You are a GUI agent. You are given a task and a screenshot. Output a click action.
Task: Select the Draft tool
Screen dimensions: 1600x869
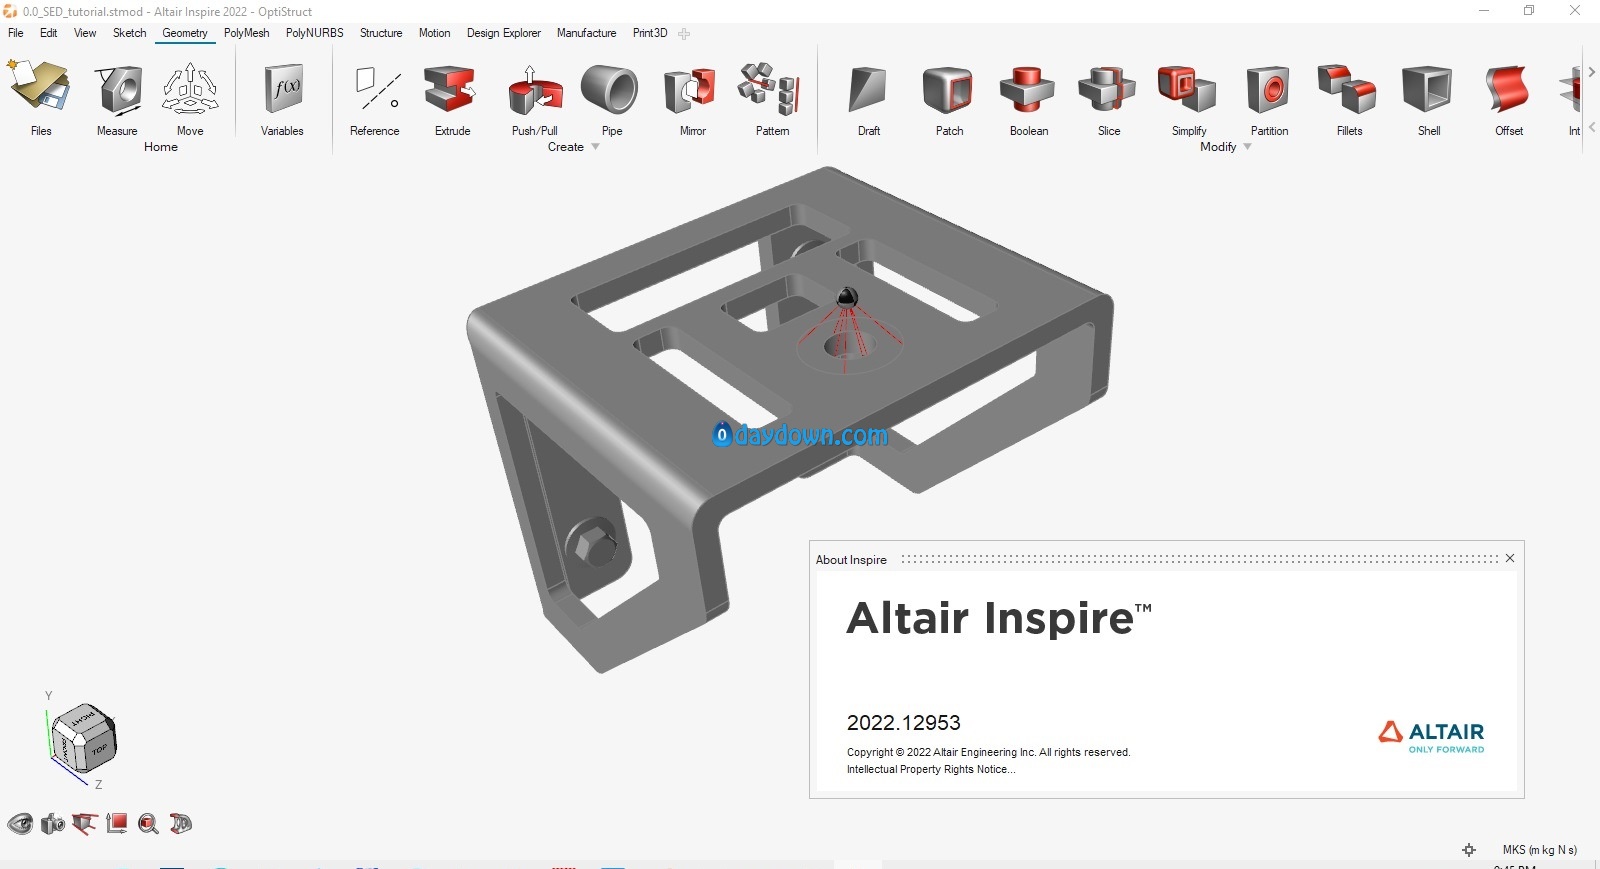point(868,89)
